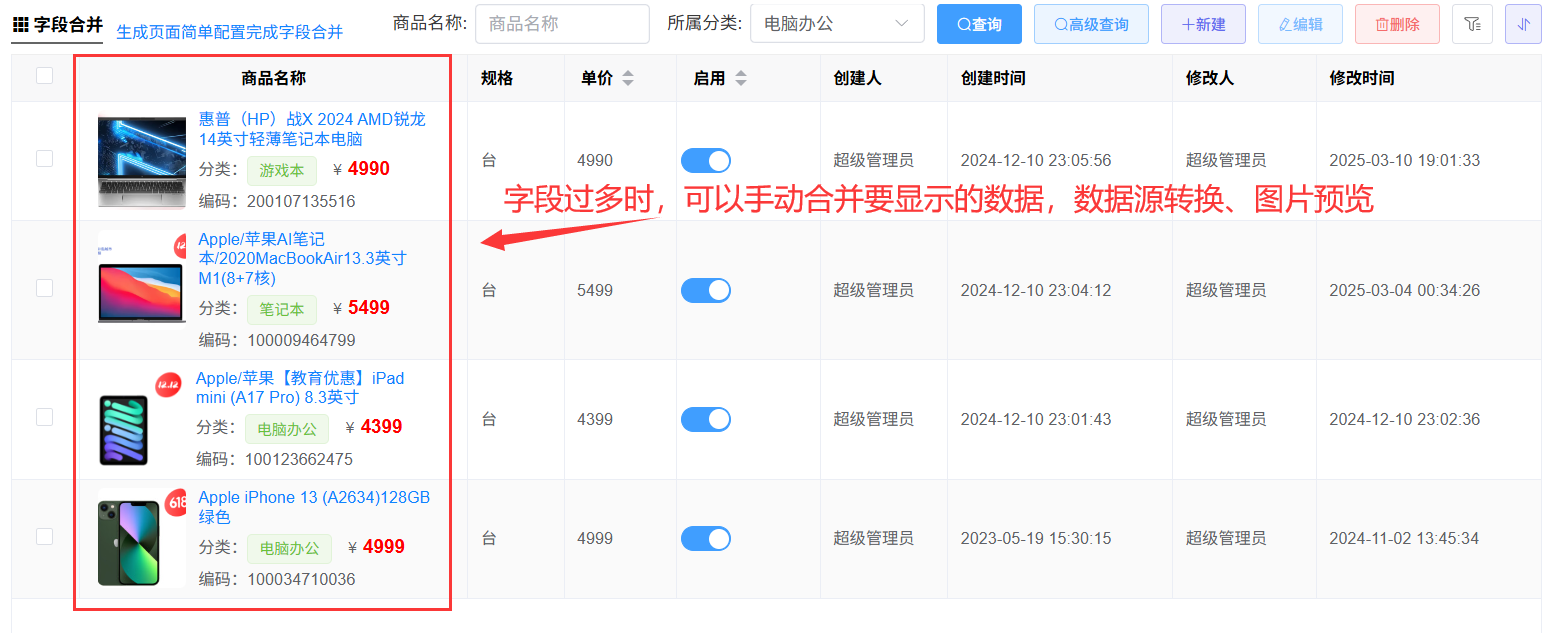Click product code 100034710036

[301, 579]
